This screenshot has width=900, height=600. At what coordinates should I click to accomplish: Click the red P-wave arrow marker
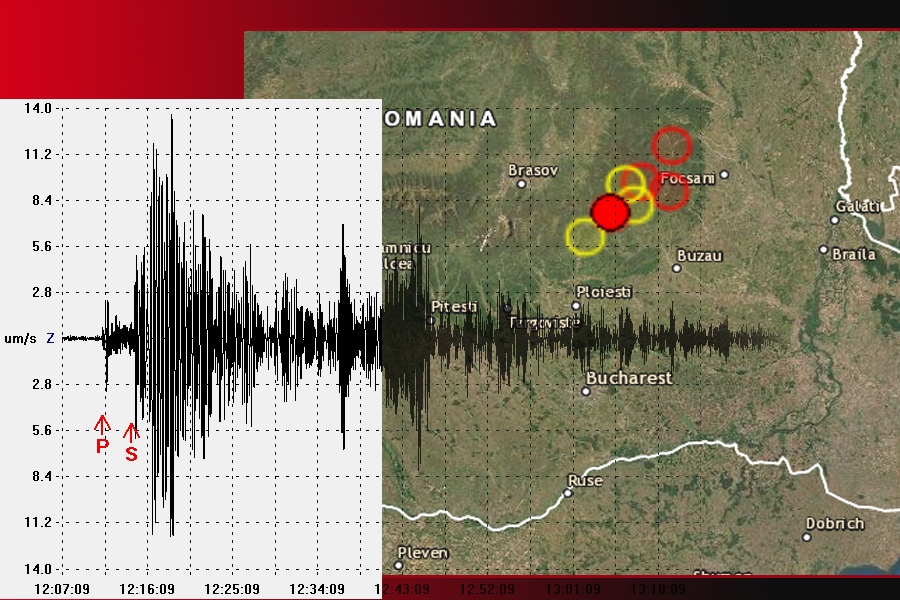tap(102, 423)
